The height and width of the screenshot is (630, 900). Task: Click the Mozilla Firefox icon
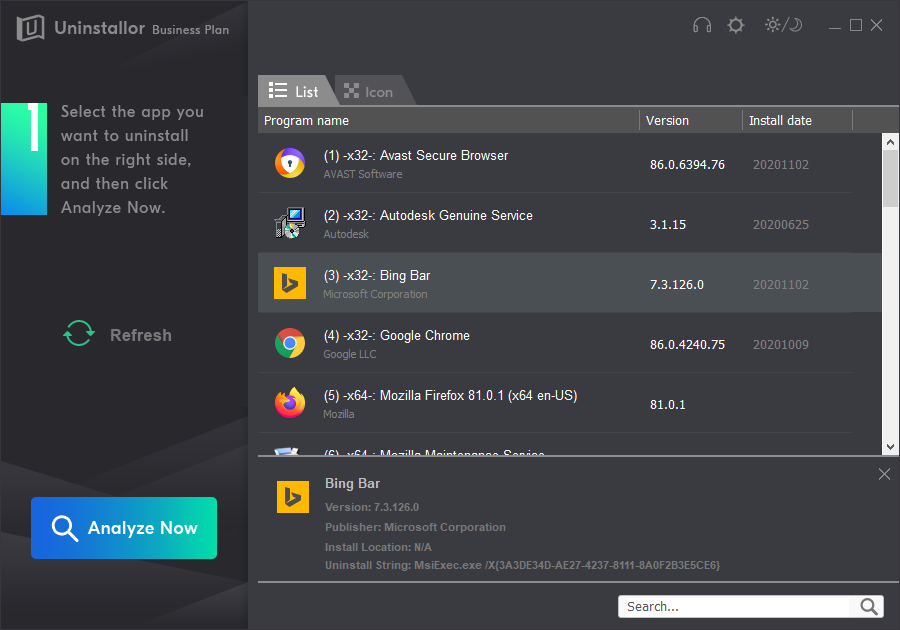coord(290,403)
